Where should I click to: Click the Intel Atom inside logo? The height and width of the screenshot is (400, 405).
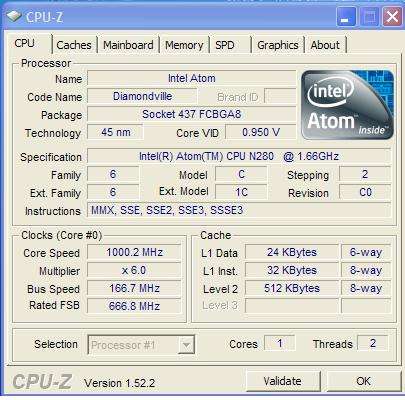[347, 105]
